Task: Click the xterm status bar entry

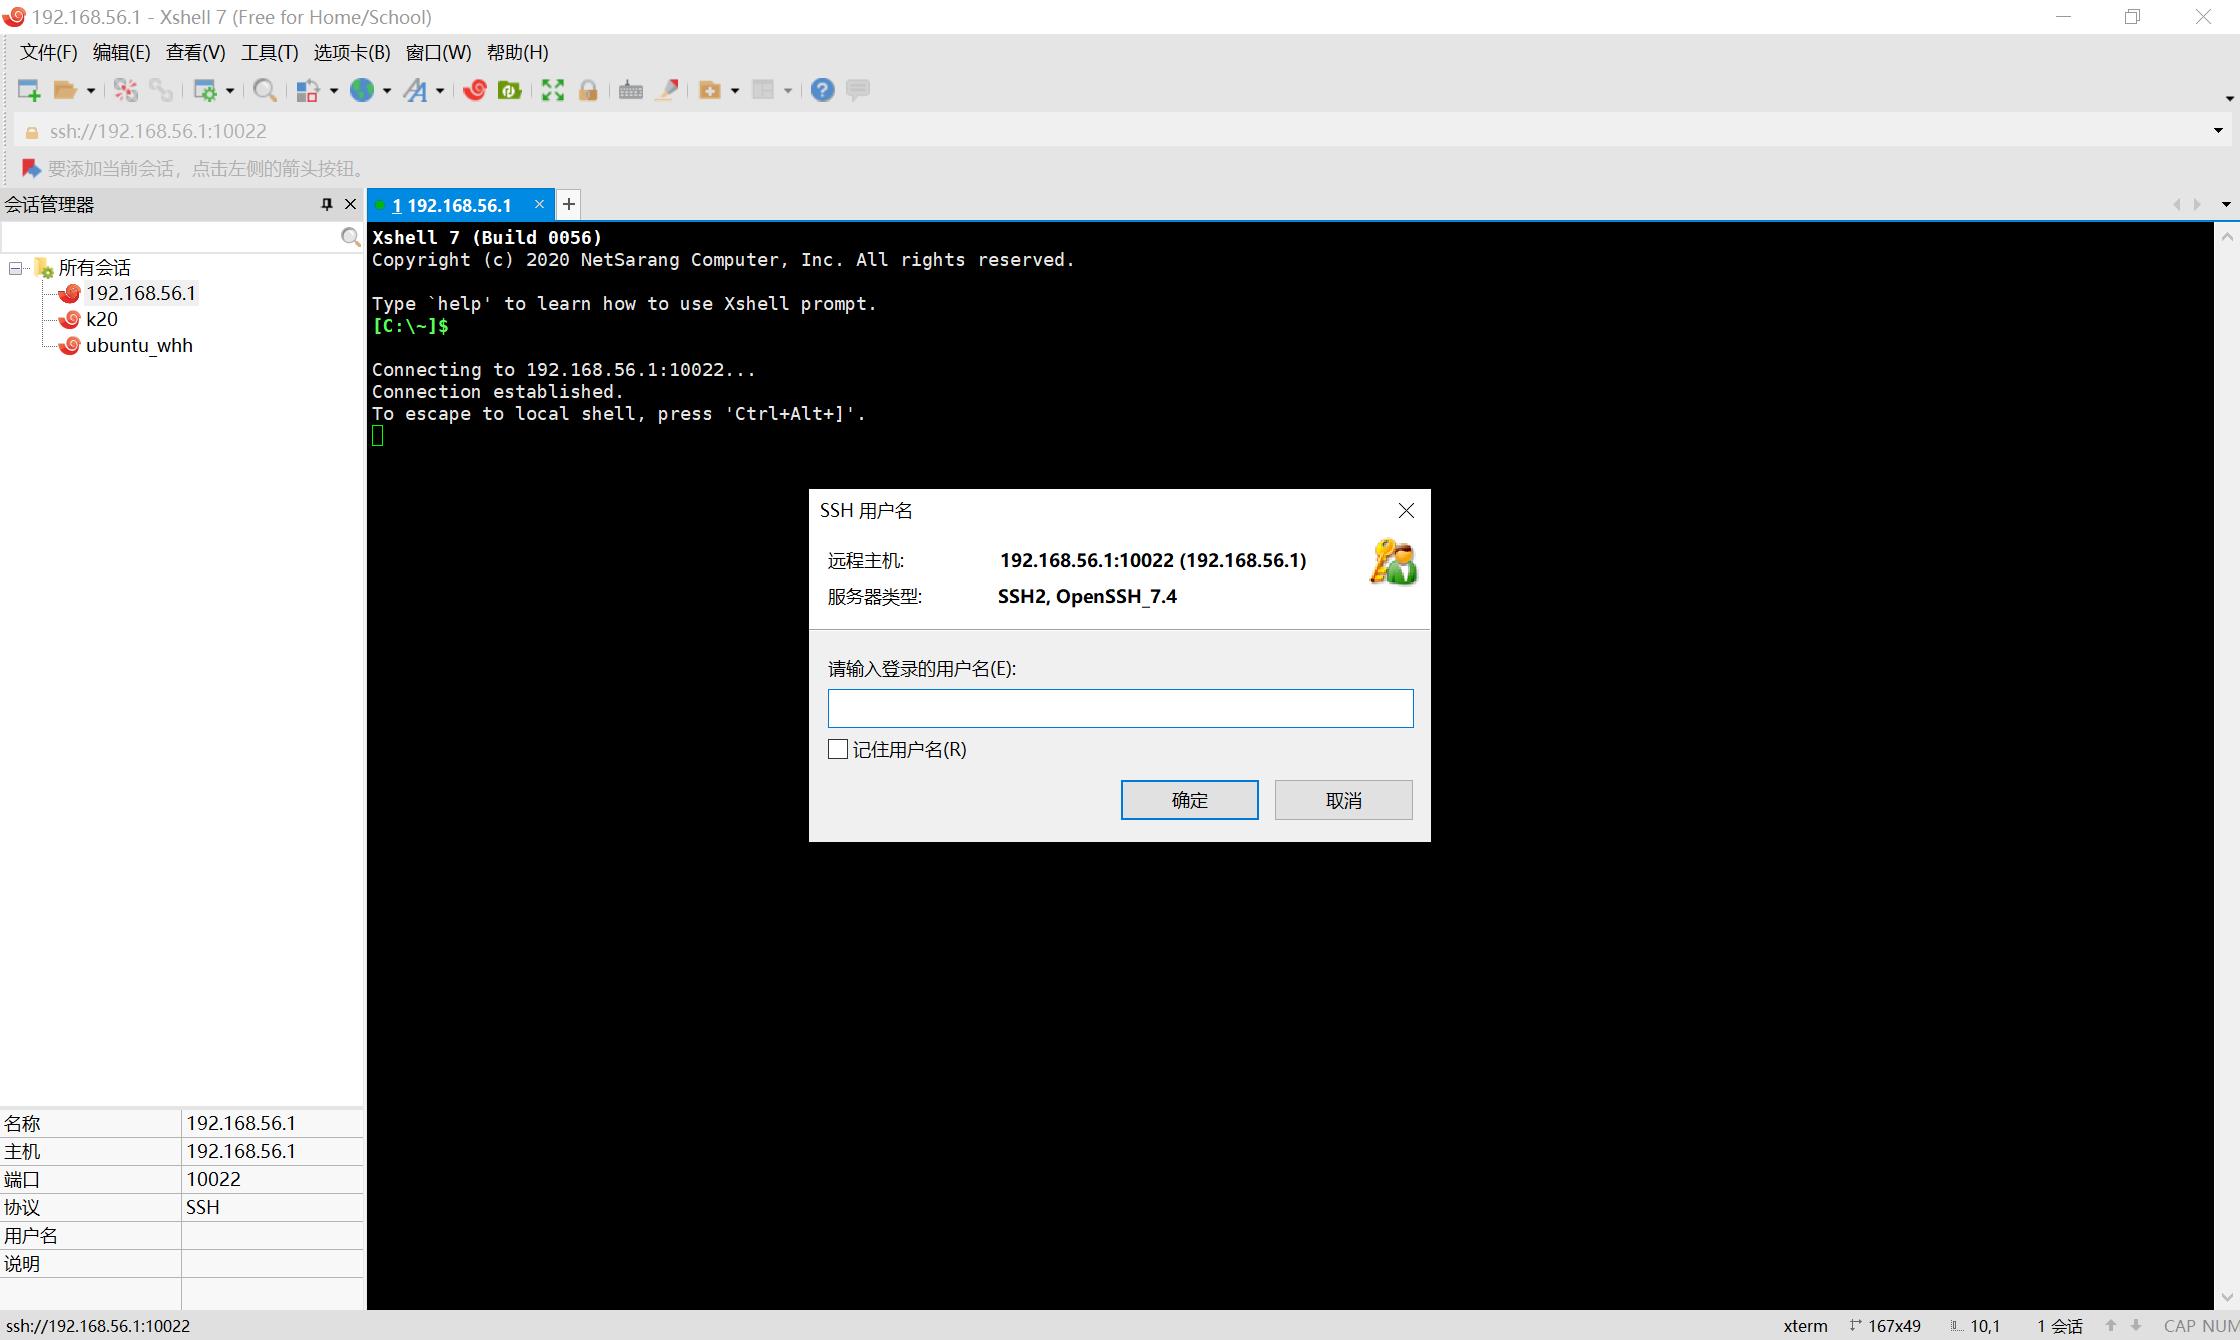Action: [x=1805, y=1326]
